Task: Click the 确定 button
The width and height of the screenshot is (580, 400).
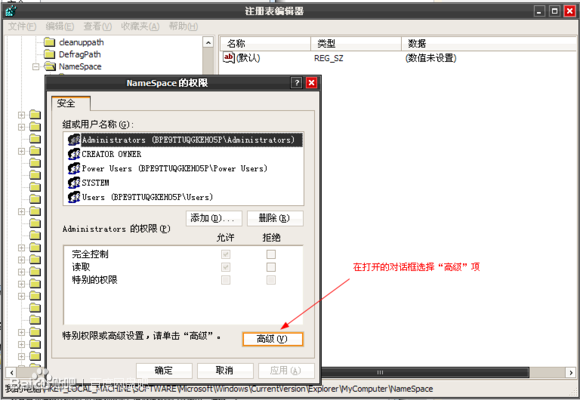Action: (164, 370)
